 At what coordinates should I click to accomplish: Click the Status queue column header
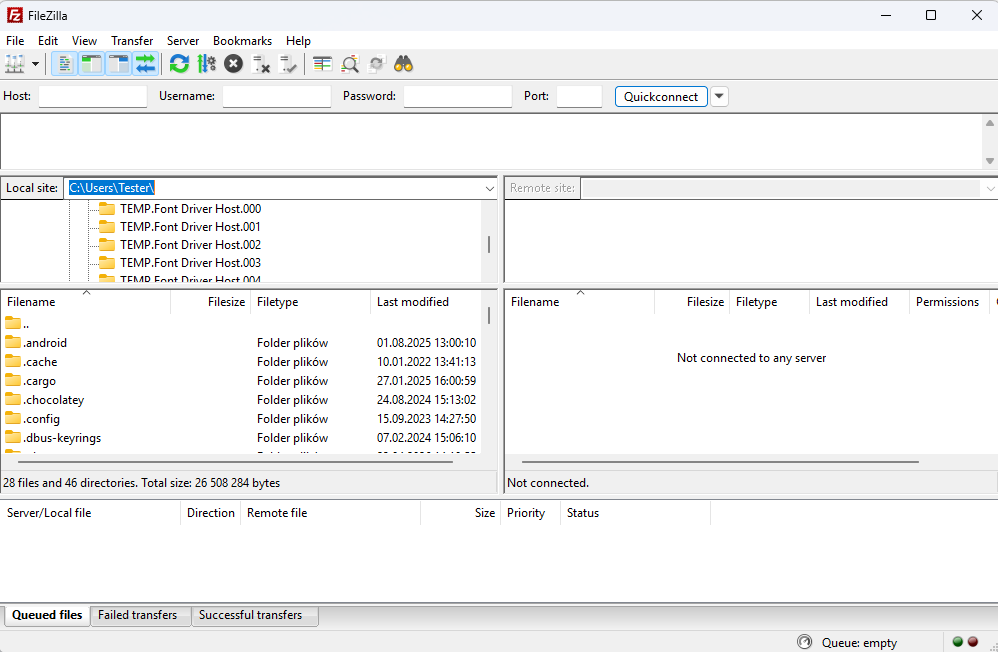(635, 513)
